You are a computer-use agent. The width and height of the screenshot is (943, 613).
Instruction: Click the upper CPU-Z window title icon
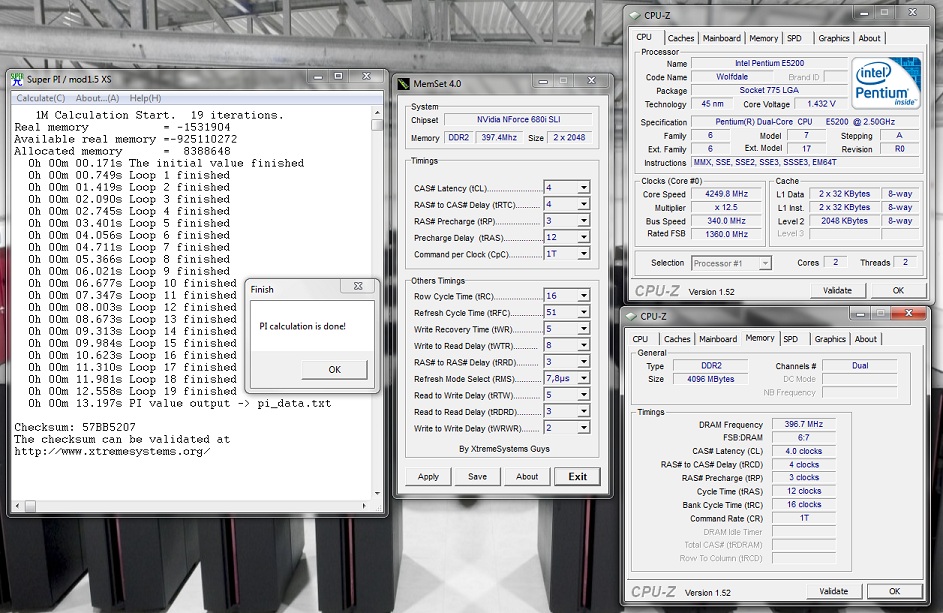[x=634, y=15]
